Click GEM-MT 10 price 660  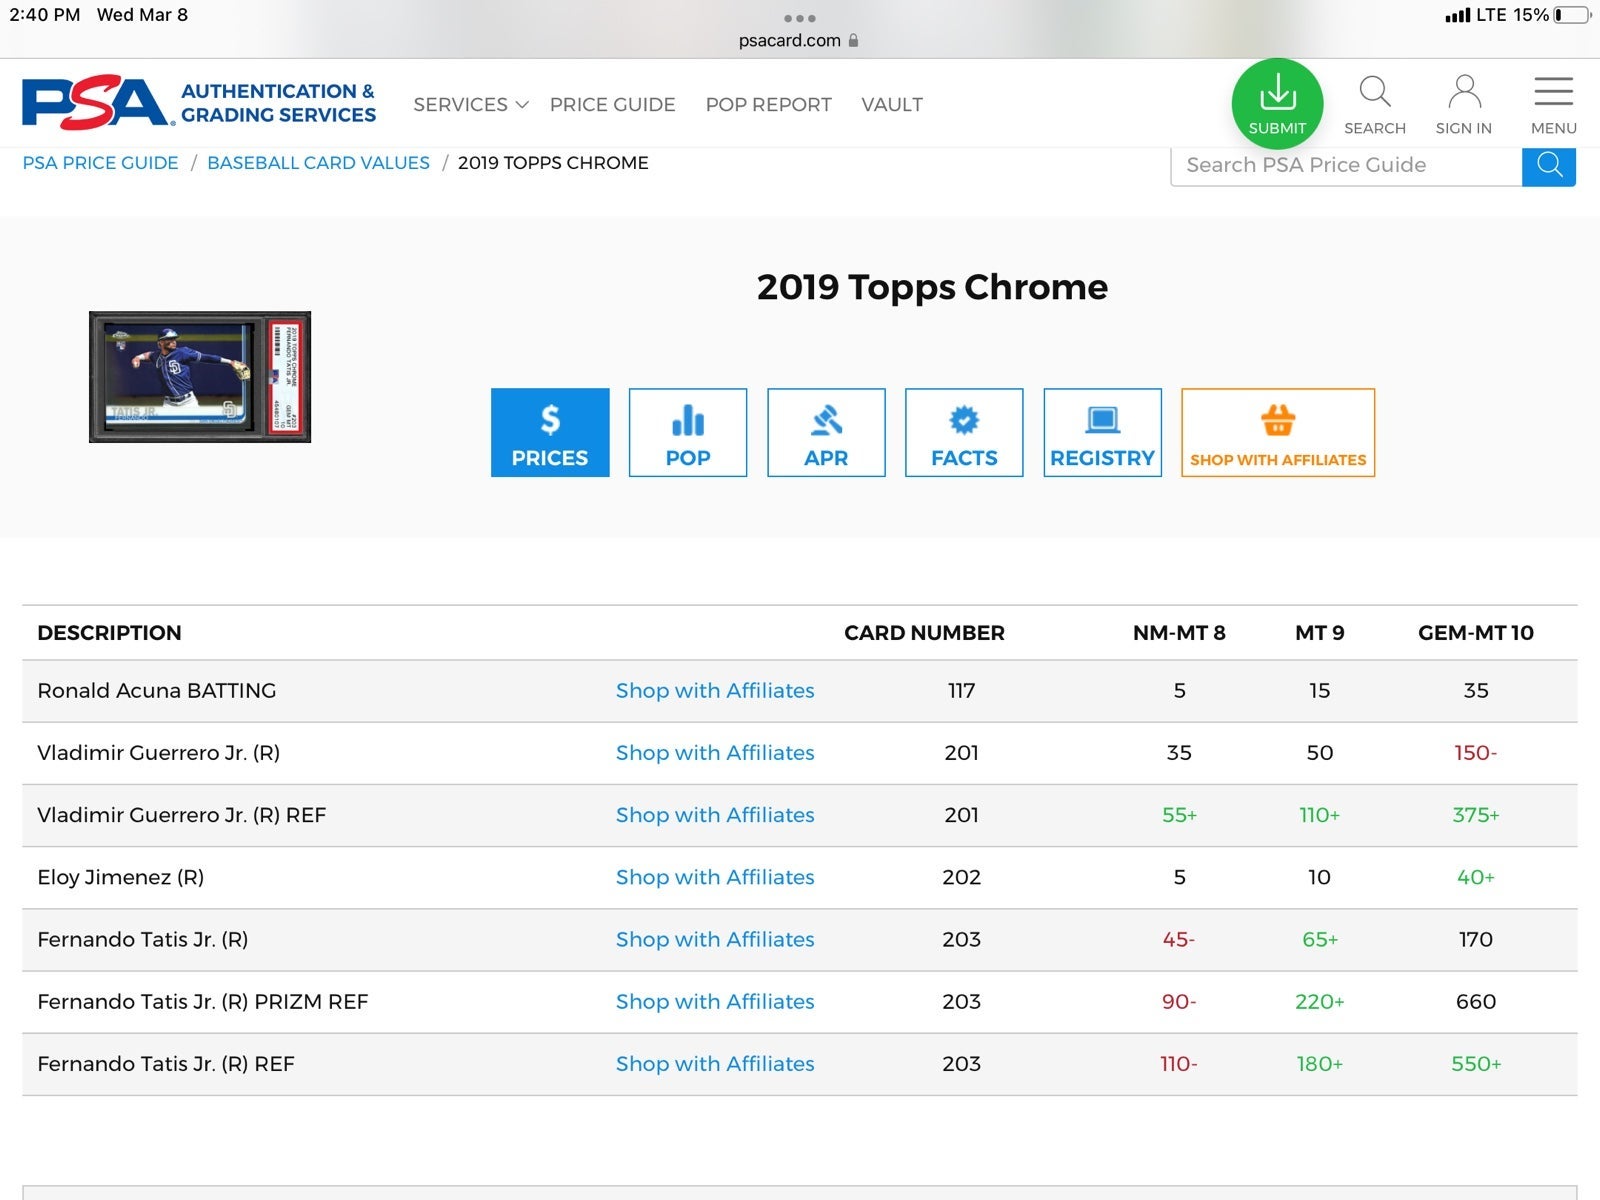pyautogui.click(x=1476, y=1001)
